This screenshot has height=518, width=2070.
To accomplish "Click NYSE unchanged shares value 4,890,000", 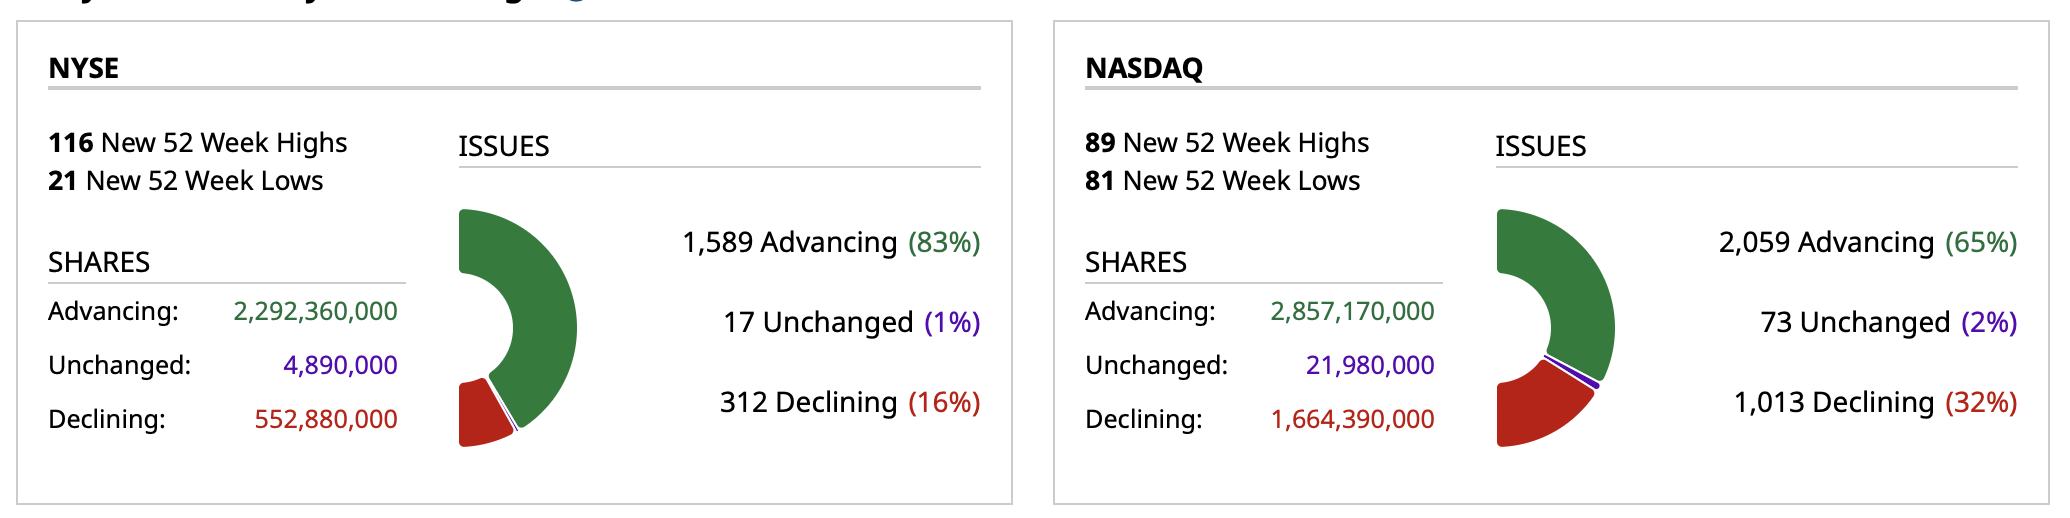I will click(340, 365).
